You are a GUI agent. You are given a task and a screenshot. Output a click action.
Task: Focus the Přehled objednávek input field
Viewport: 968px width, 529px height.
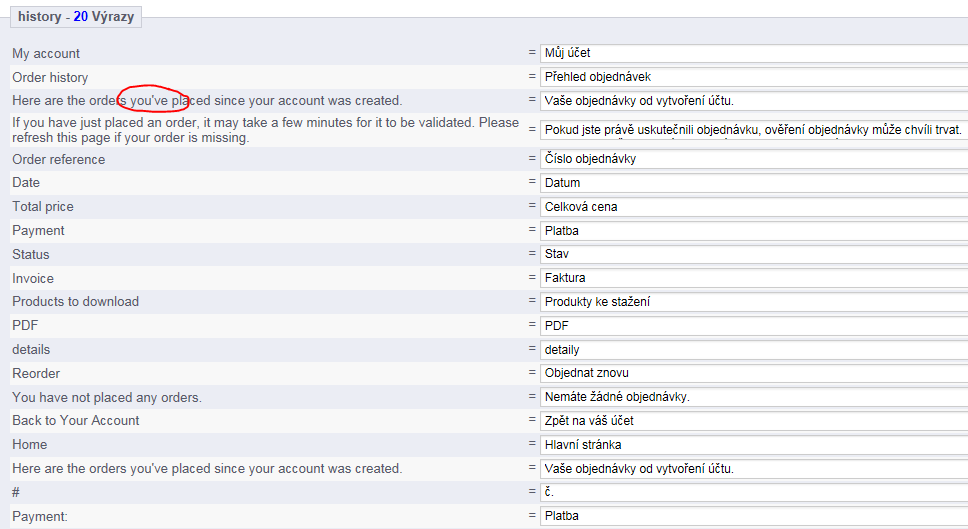pyautogui.click(x=752, y=77)
